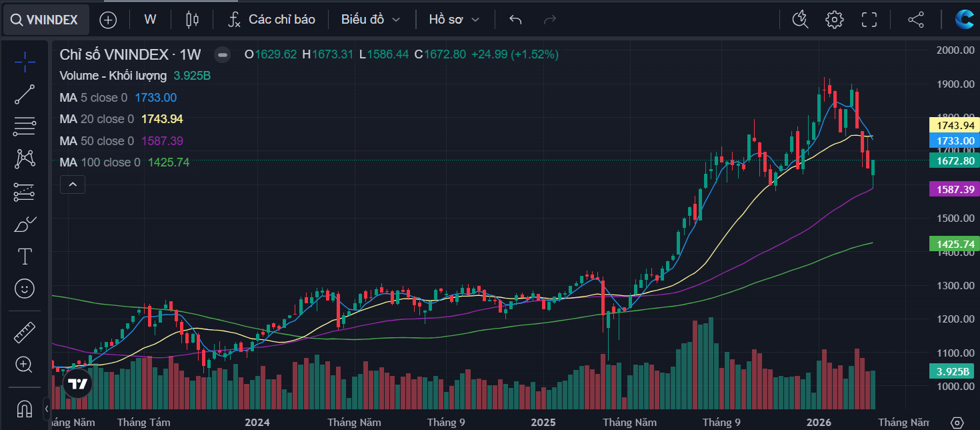Activate the ruler measure tool
Image resolution: width=980 pixels, height=430 pixels.
(25, 333)
